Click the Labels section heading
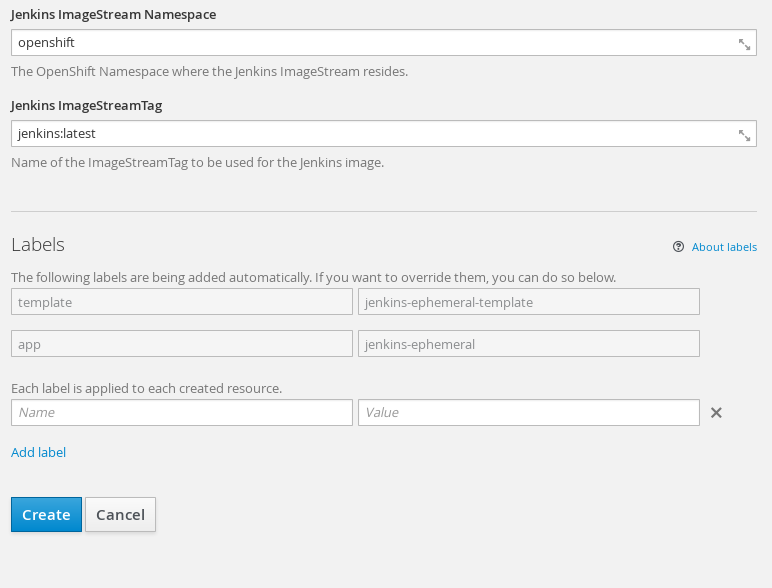 click(38, 245)
